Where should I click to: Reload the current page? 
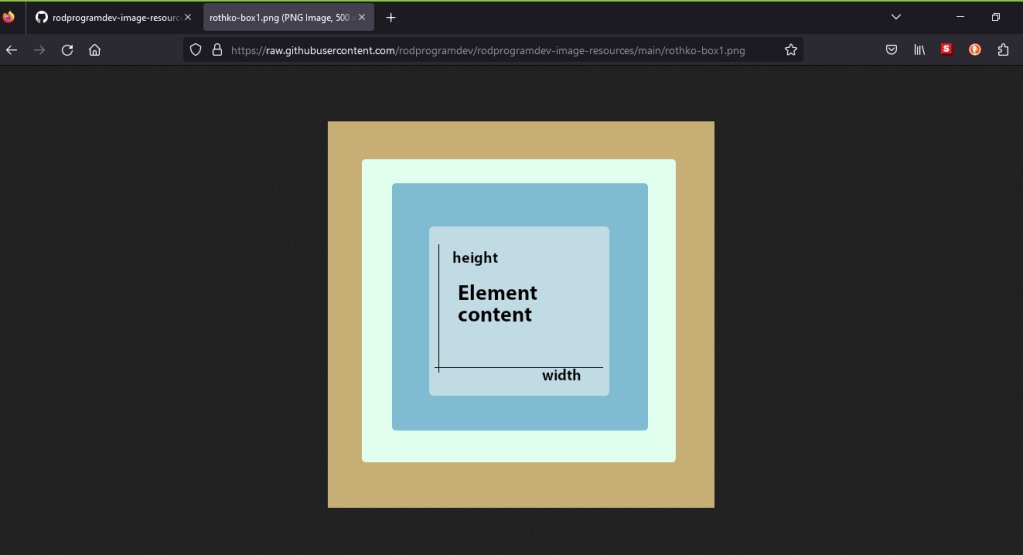pyautogui.click(x=67, y=50)
